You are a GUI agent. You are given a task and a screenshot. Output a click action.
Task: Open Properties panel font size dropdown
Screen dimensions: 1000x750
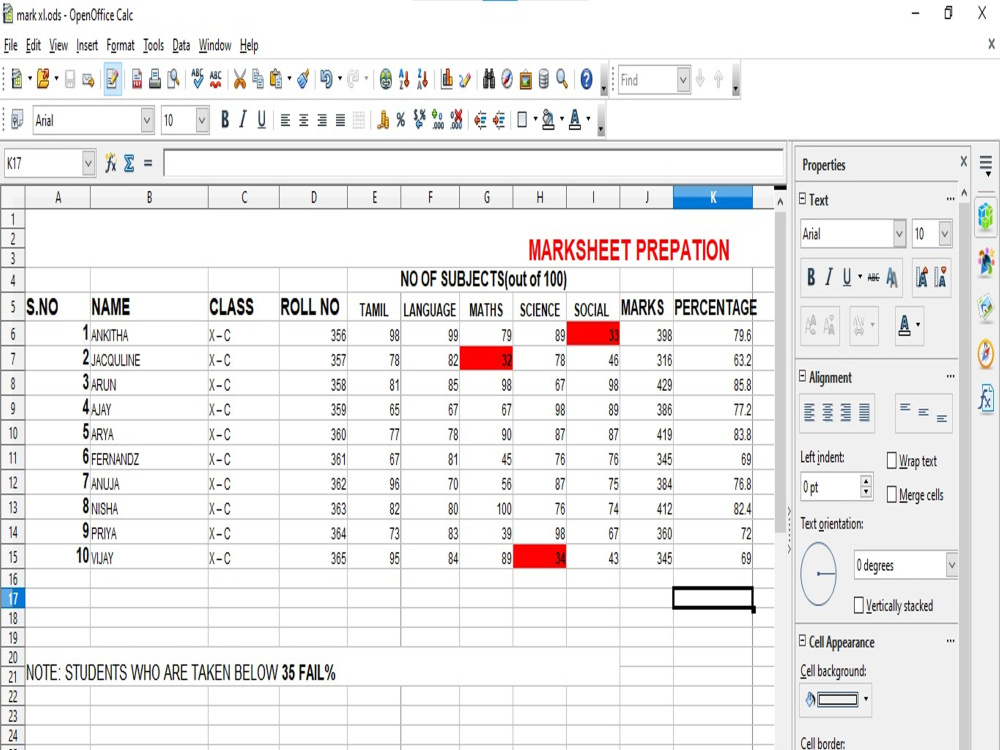[x=945, y=234]
